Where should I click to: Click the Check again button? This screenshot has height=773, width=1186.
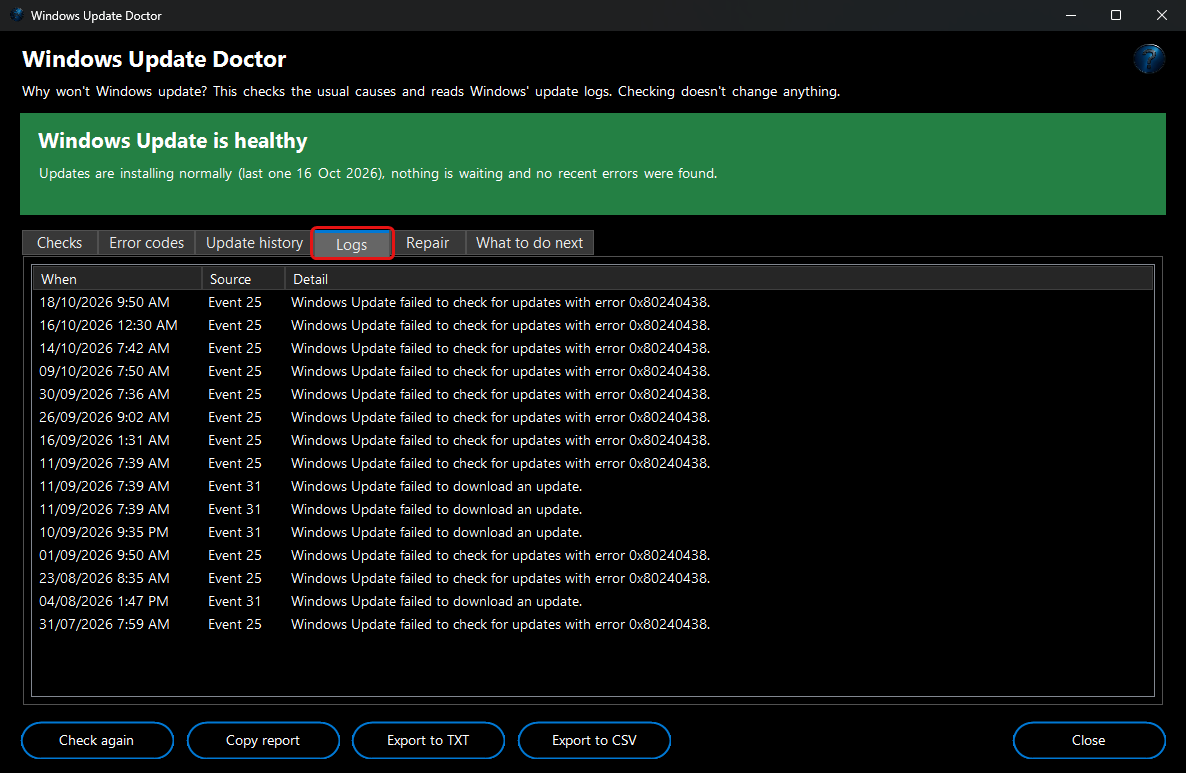97,740
